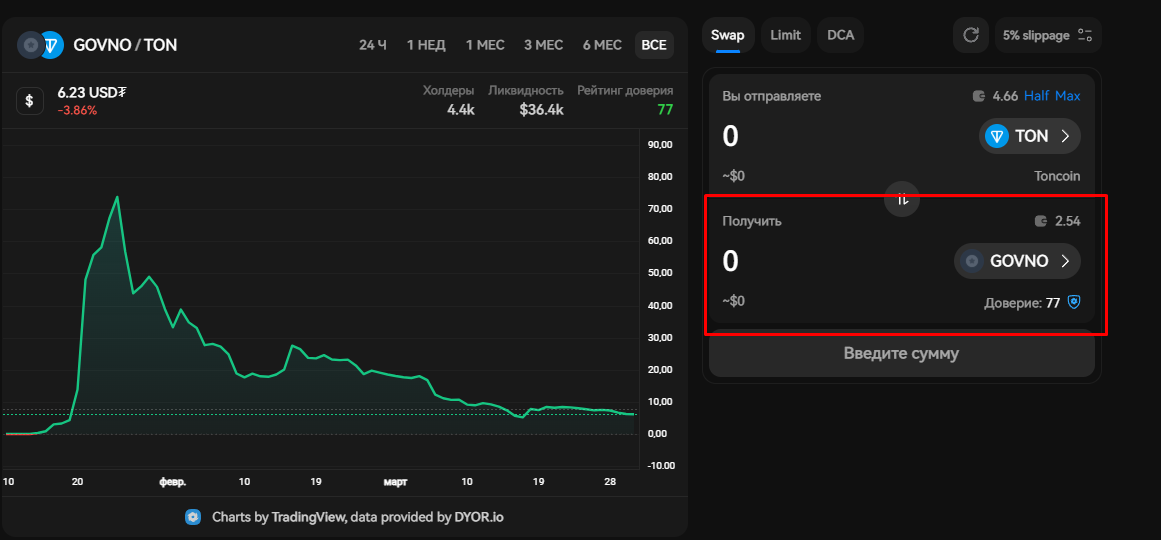
Task: Click the dollar currency toggle icon
Action: (x=30, y=101)
